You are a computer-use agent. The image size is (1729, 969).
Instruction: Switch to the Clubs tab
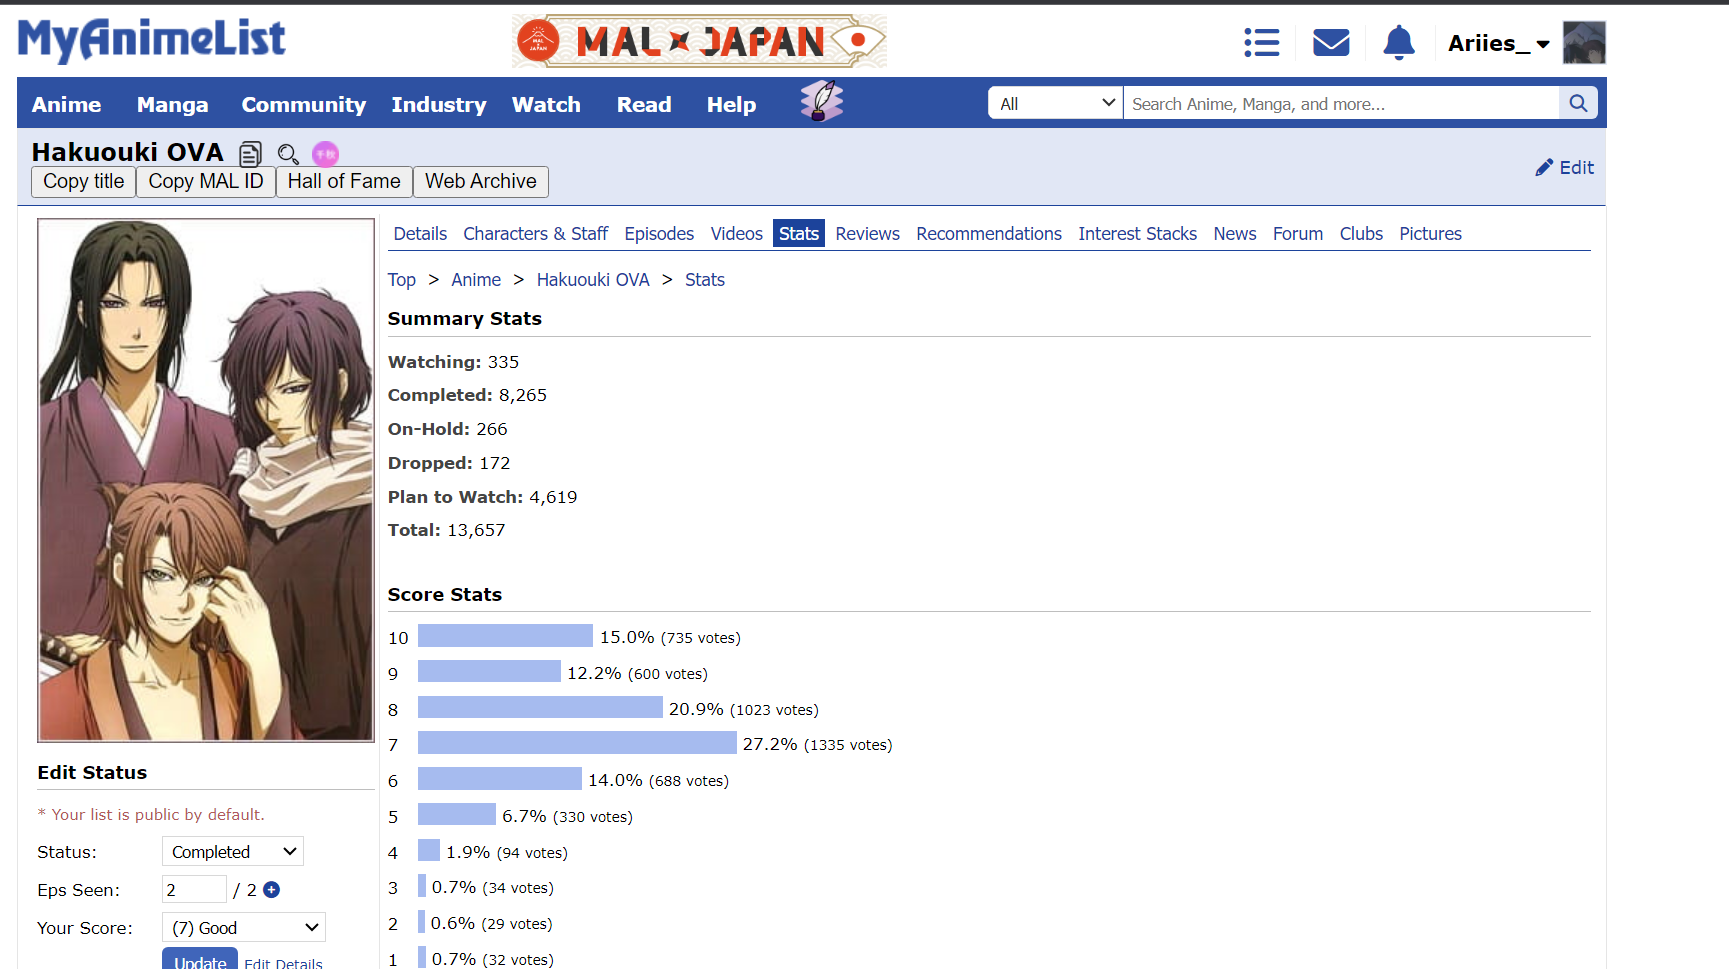point(1361,234)
